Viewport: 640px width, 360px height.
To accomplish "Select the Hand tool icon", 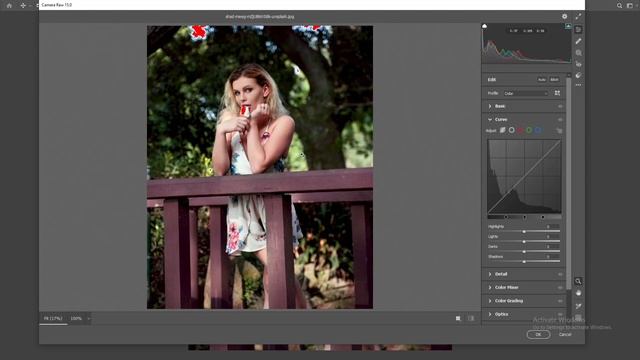I will pyautogui.click(x=578, y=293).
